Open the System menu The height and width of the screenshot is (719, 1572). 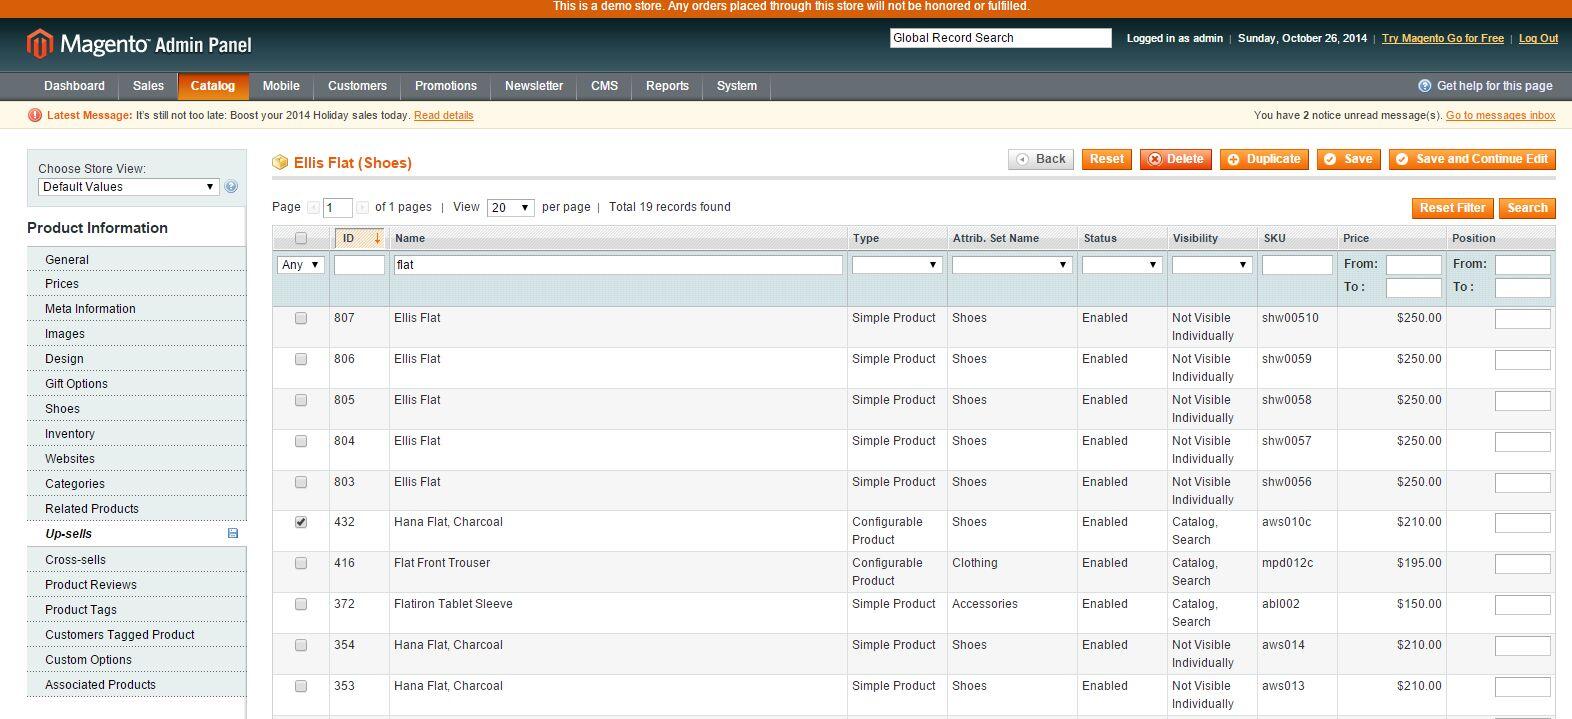[737, 86]
